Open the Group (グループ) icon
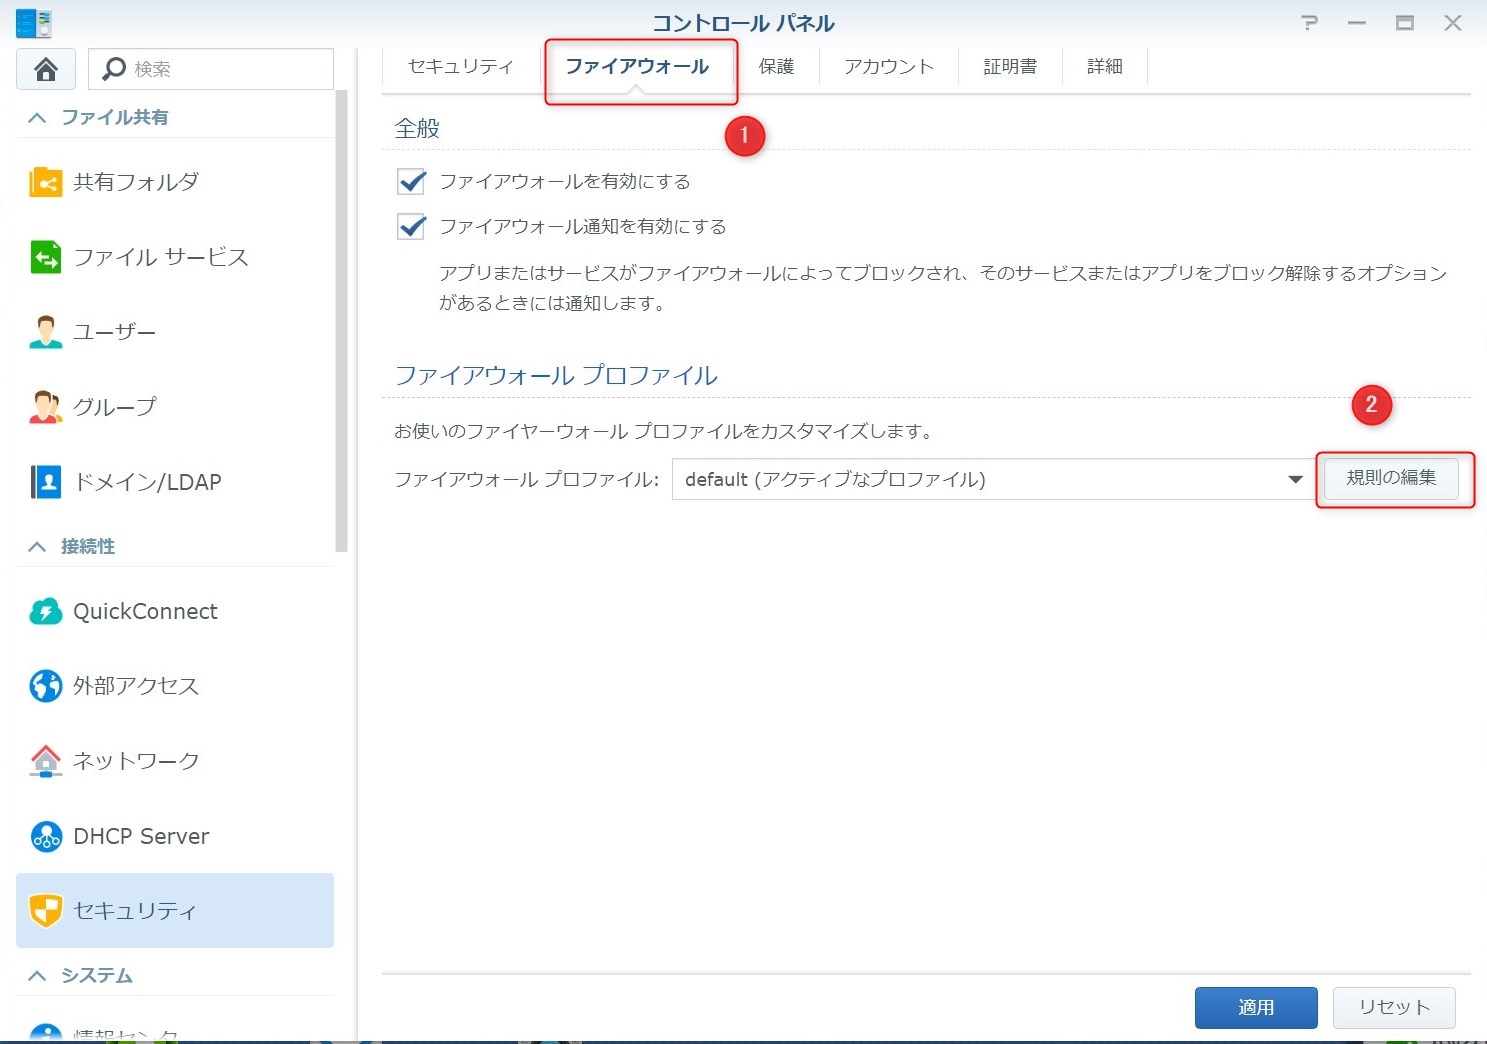1487x1044 pixels. point(46,407)
